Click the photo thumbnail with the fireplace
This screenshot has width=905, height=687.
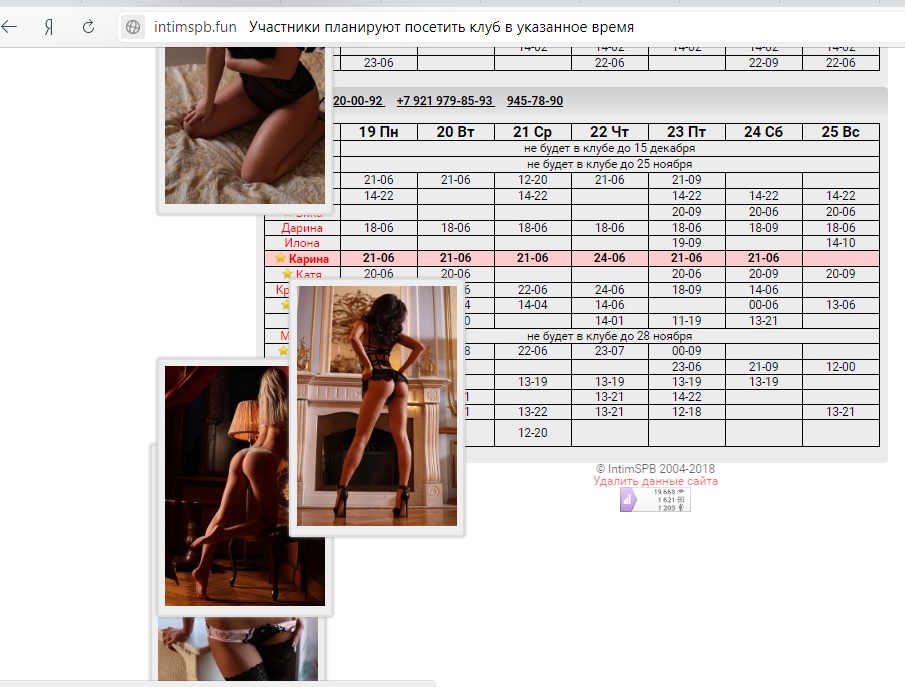pos(376,405)
